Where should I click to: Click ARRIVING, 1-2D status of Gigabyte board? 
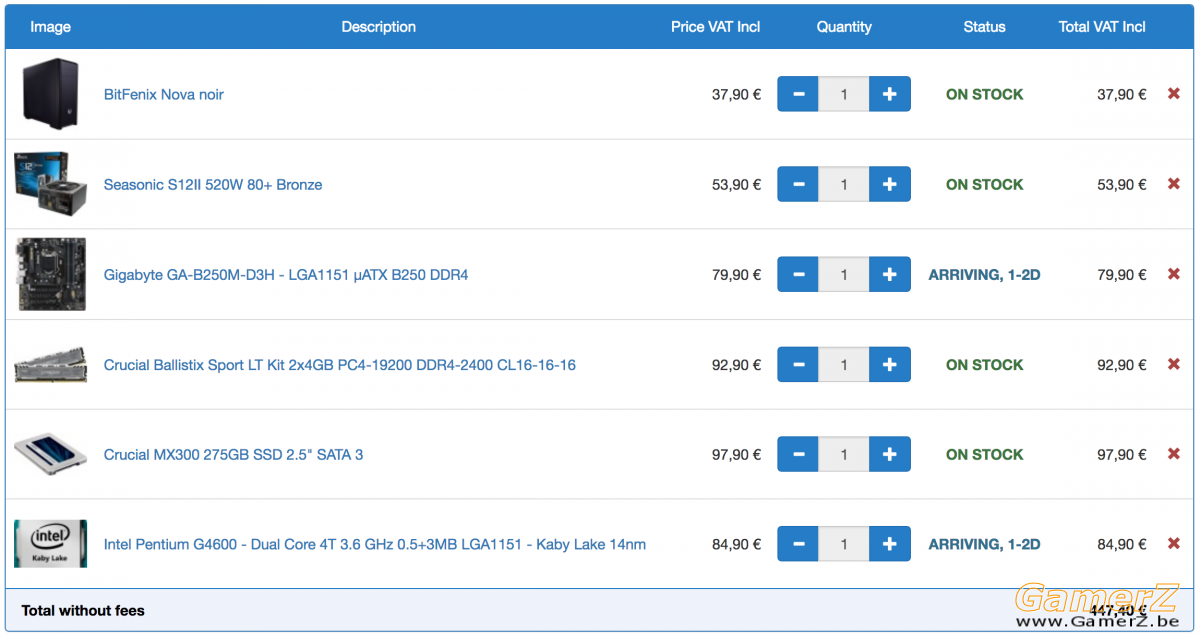[x=985, y=274]
